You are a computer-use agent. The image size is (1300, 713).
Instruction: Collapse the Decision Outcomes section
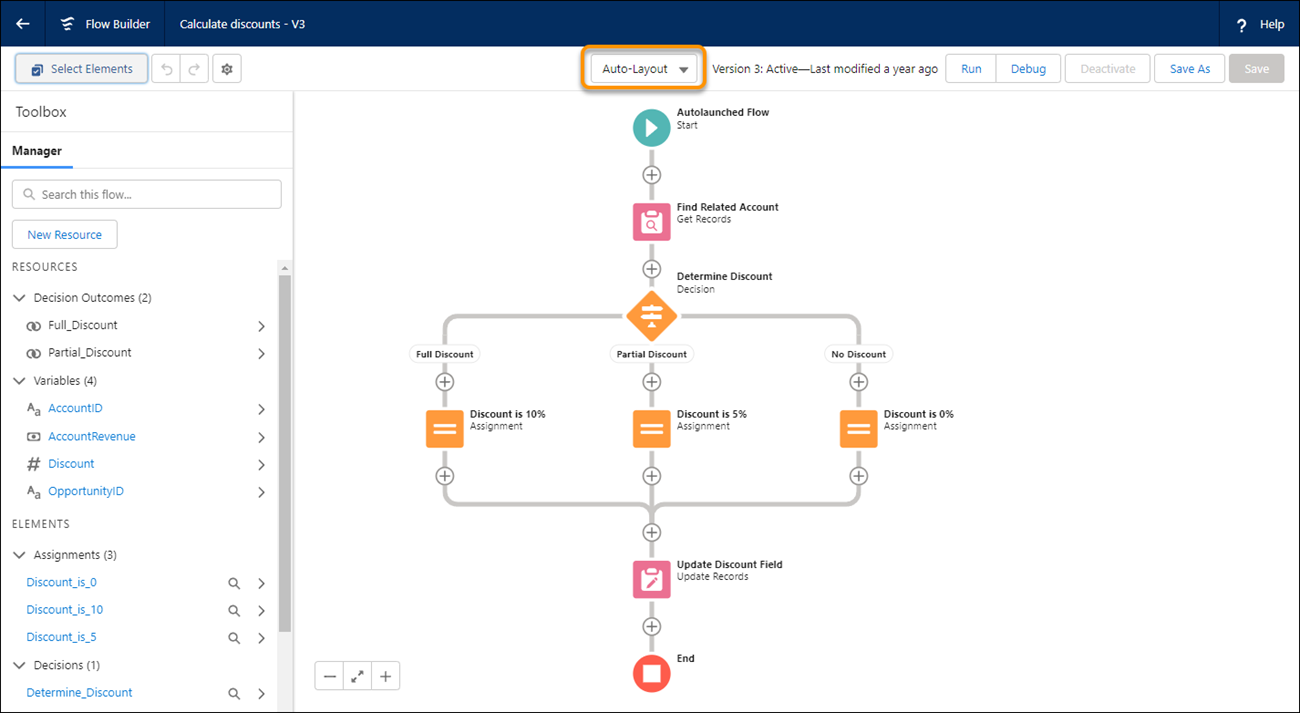[19, 298]
